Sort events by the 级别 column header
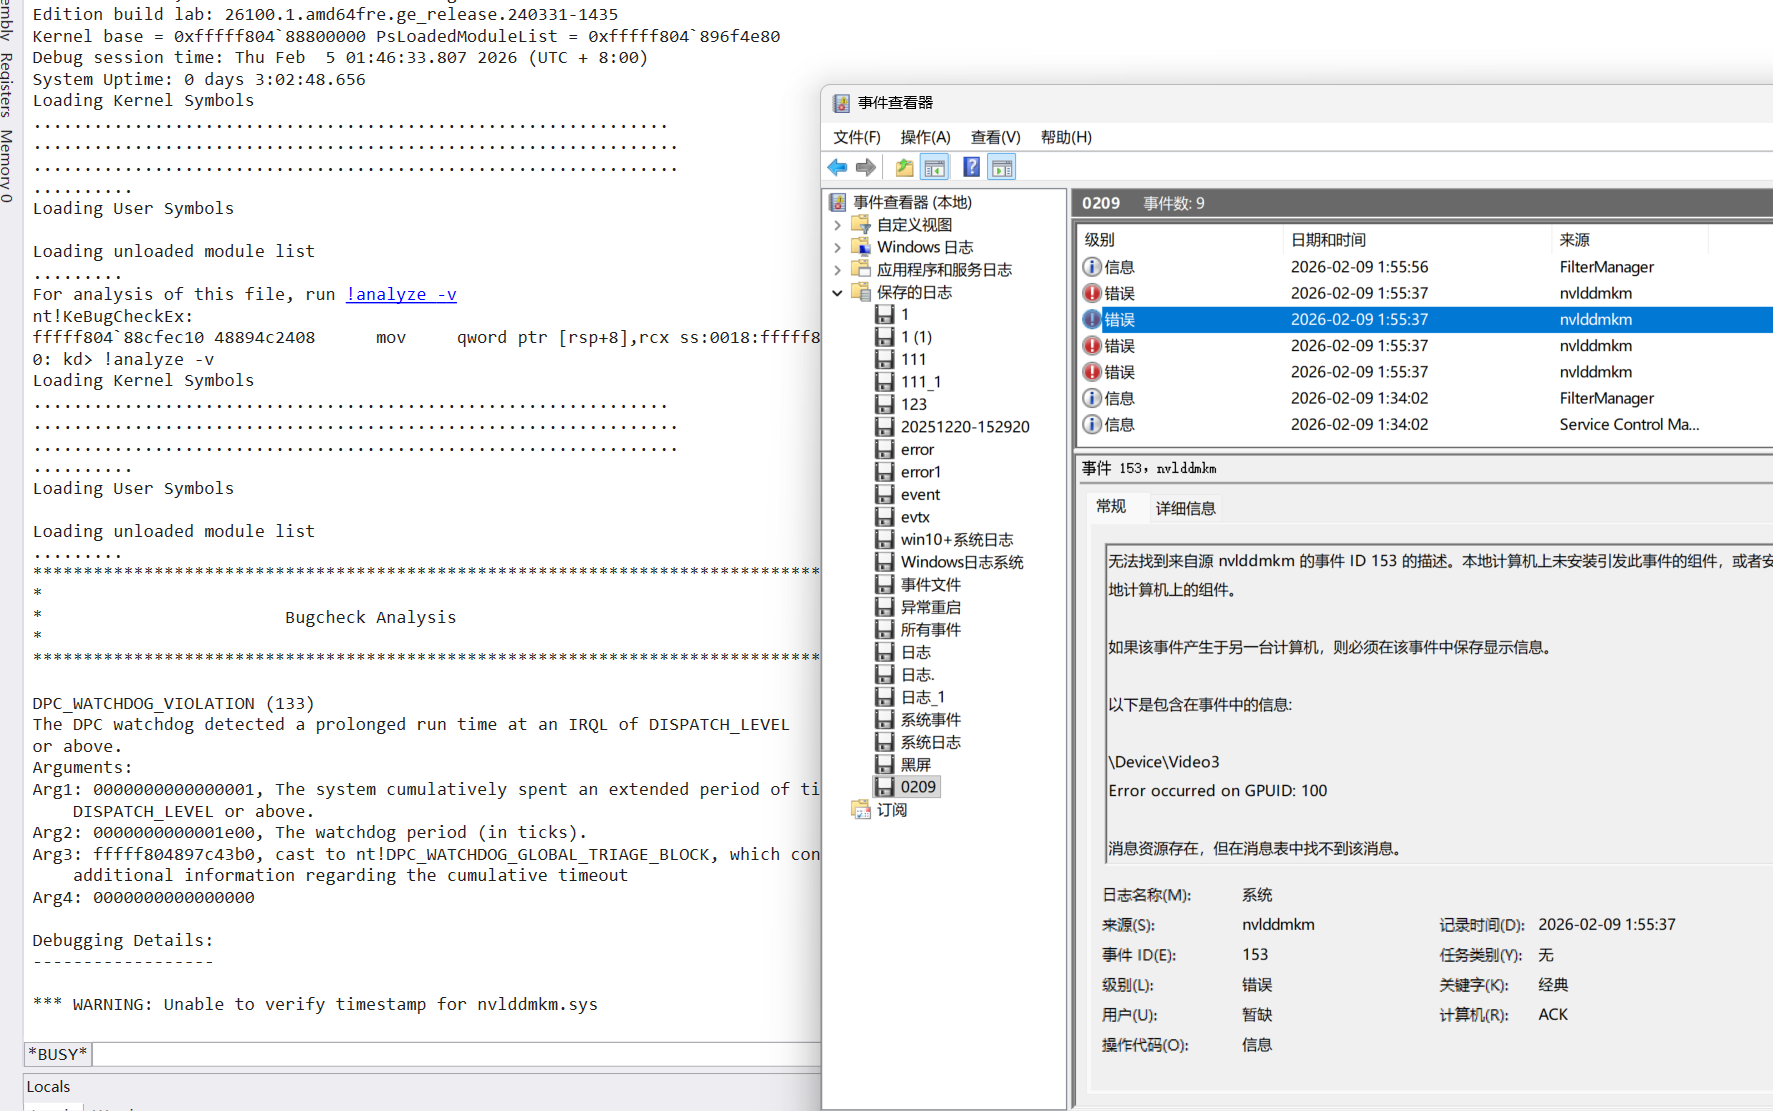1773x1111 pixels. [x=1179, y=240]
